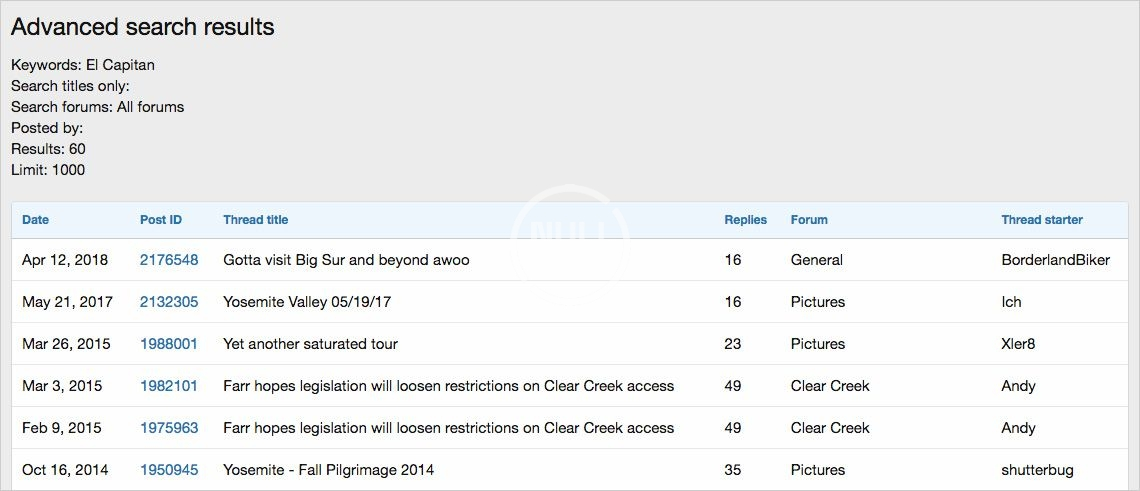Click the 'Advanced search results' heading
This screenshot has width=1140, height=491.
coord(142,27)
